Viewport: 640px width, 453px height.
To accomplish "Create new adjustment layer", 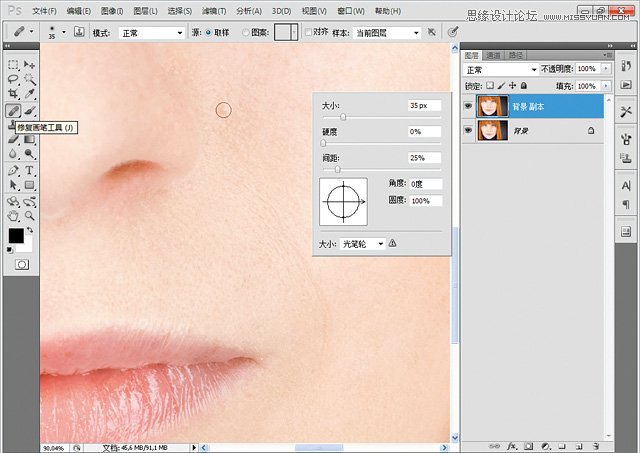I will pos(546,446).
